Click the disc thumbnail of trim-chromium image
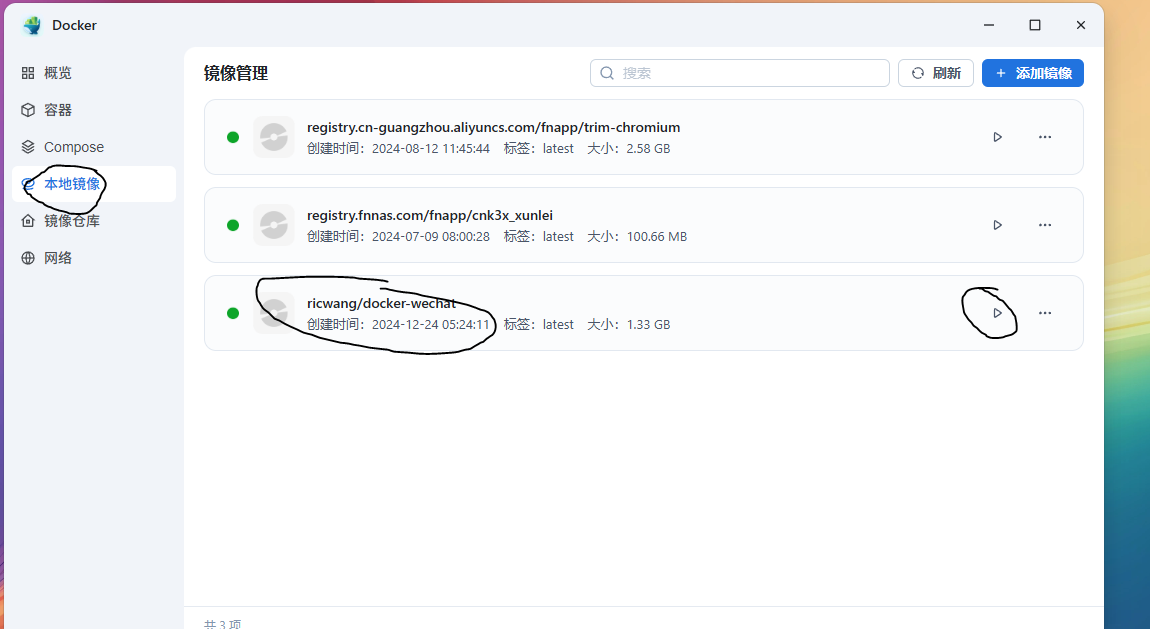The image size is (1150, 629). click(x=274, y=137)
